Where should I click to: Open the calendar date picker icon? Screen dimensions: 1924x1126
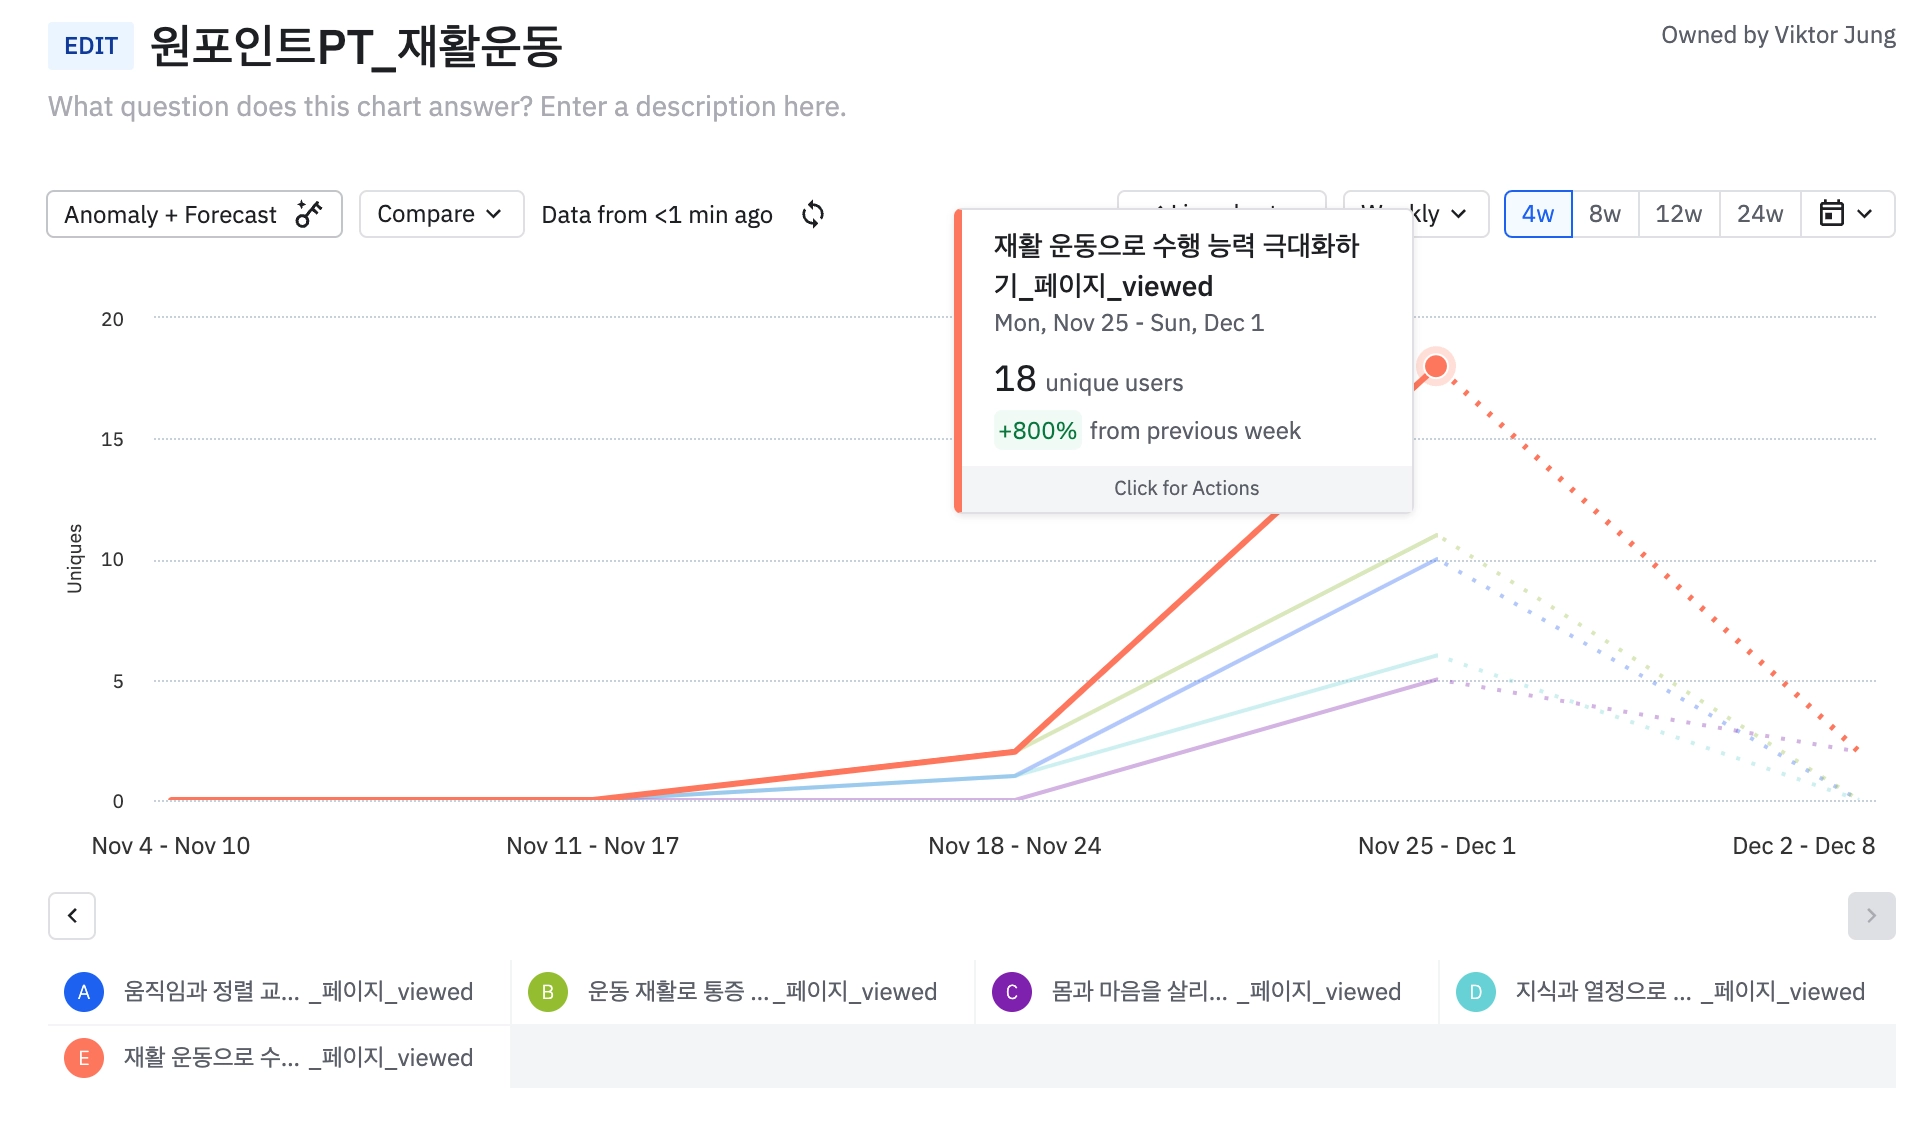pyautogui.click(x=1831, y=214)
